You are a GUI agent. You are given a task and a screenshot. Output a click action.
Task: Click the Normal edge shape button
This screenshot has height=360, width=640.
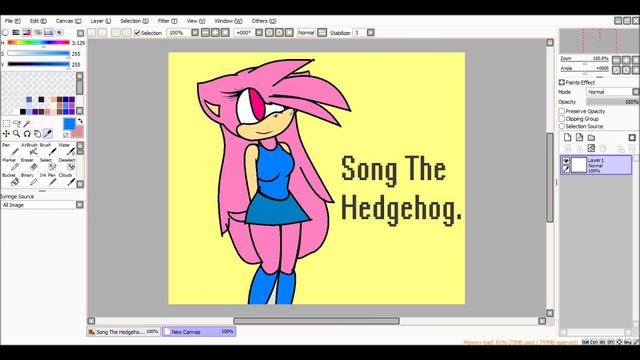[x=306, y=33]
